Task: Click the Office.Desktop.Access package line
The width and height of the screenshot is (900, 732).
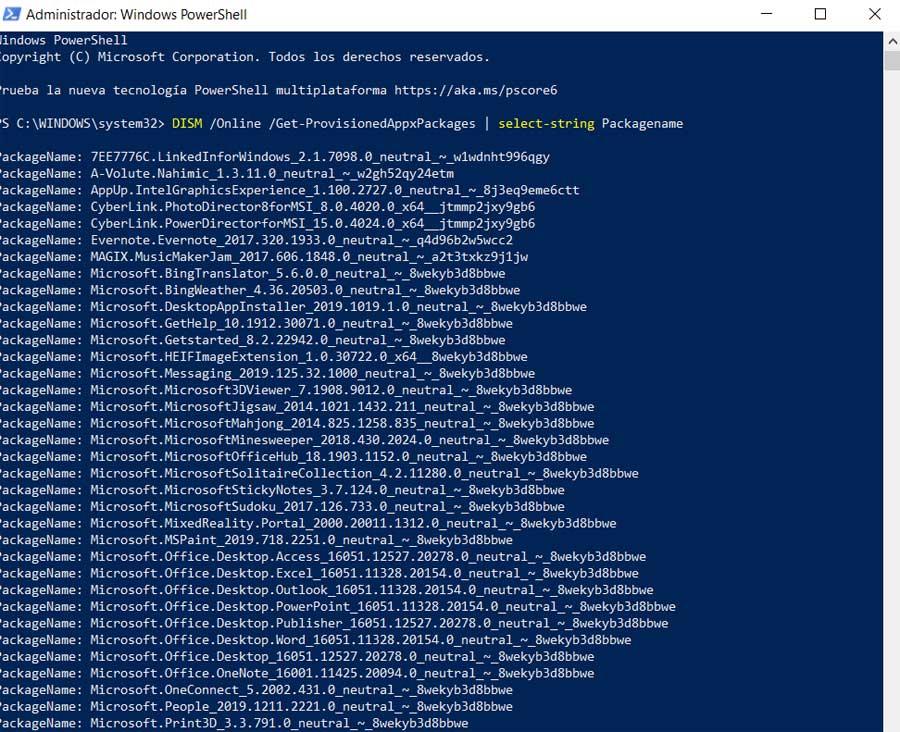Action: coord(323,556)
